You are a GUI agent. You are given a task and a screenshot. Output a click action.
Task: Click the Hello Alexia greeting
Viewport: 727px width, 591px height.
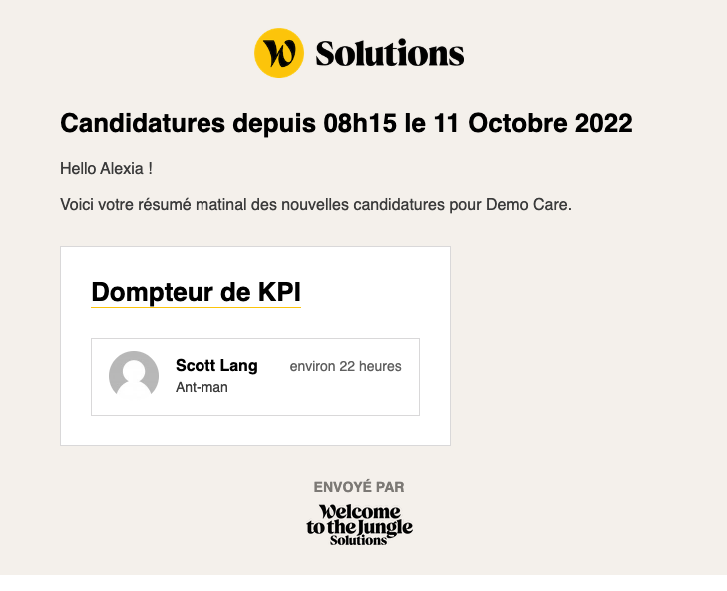106,168
